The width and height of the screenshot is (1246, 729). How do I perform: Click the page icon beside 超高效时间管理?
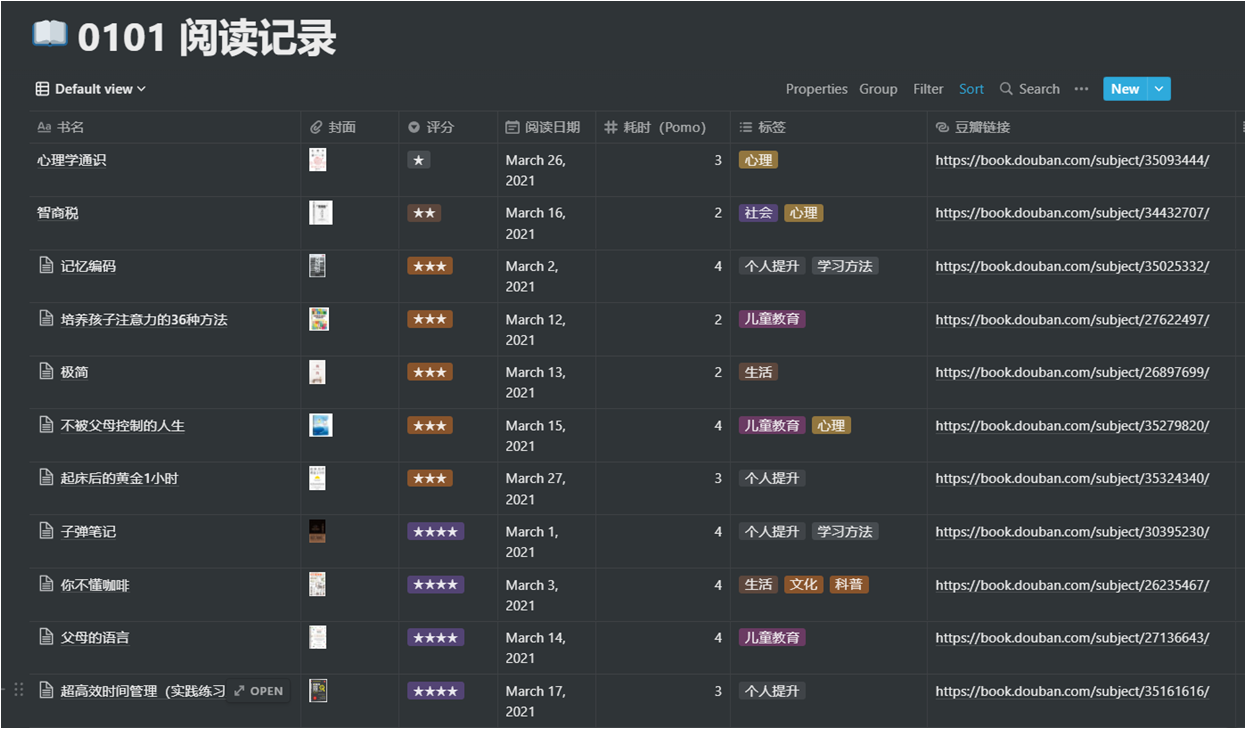[46, 690]
